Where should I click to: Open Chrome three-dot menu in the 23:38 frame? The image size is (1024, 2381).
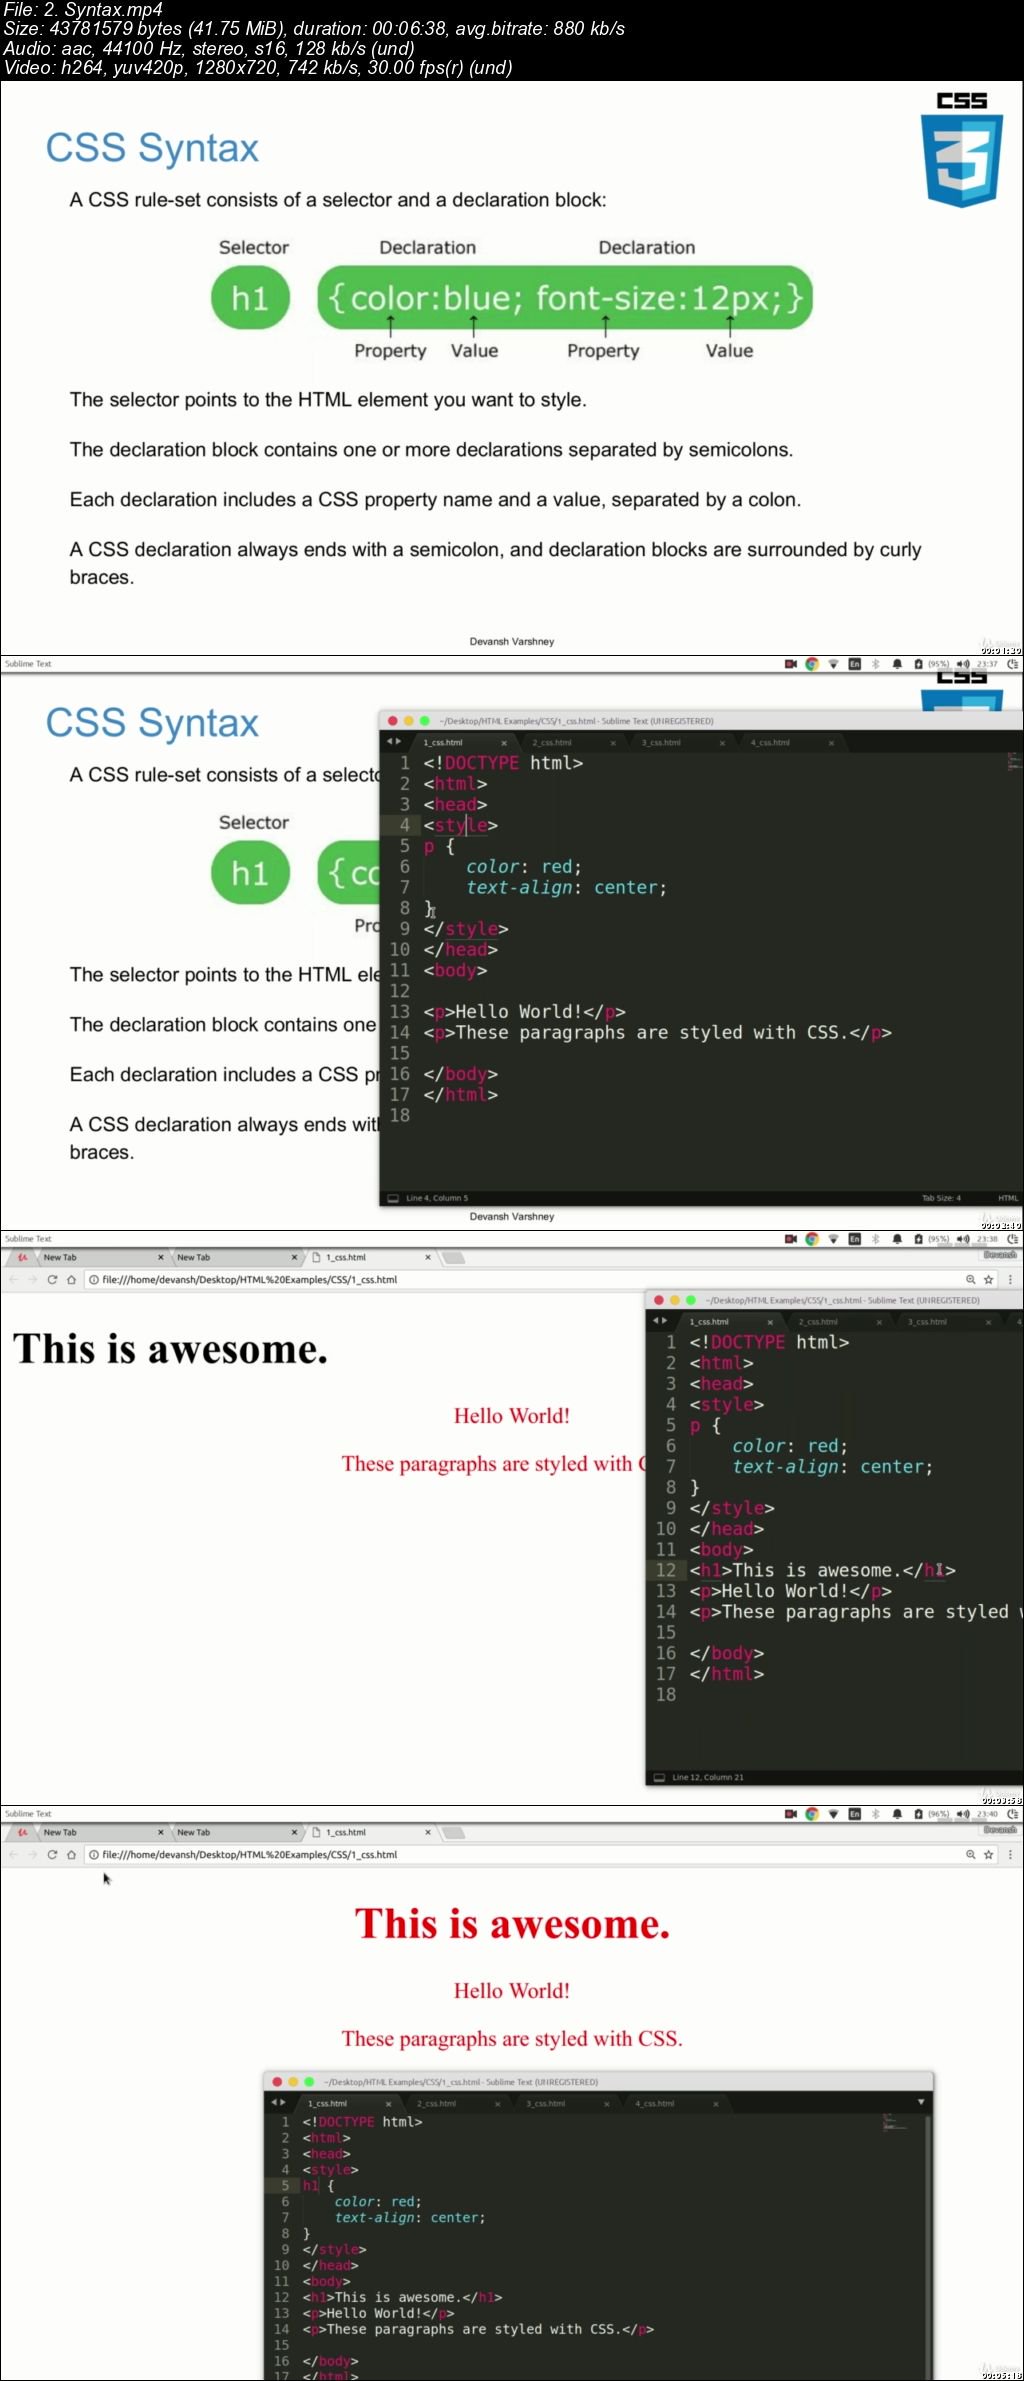(x=1010, y=1279)
